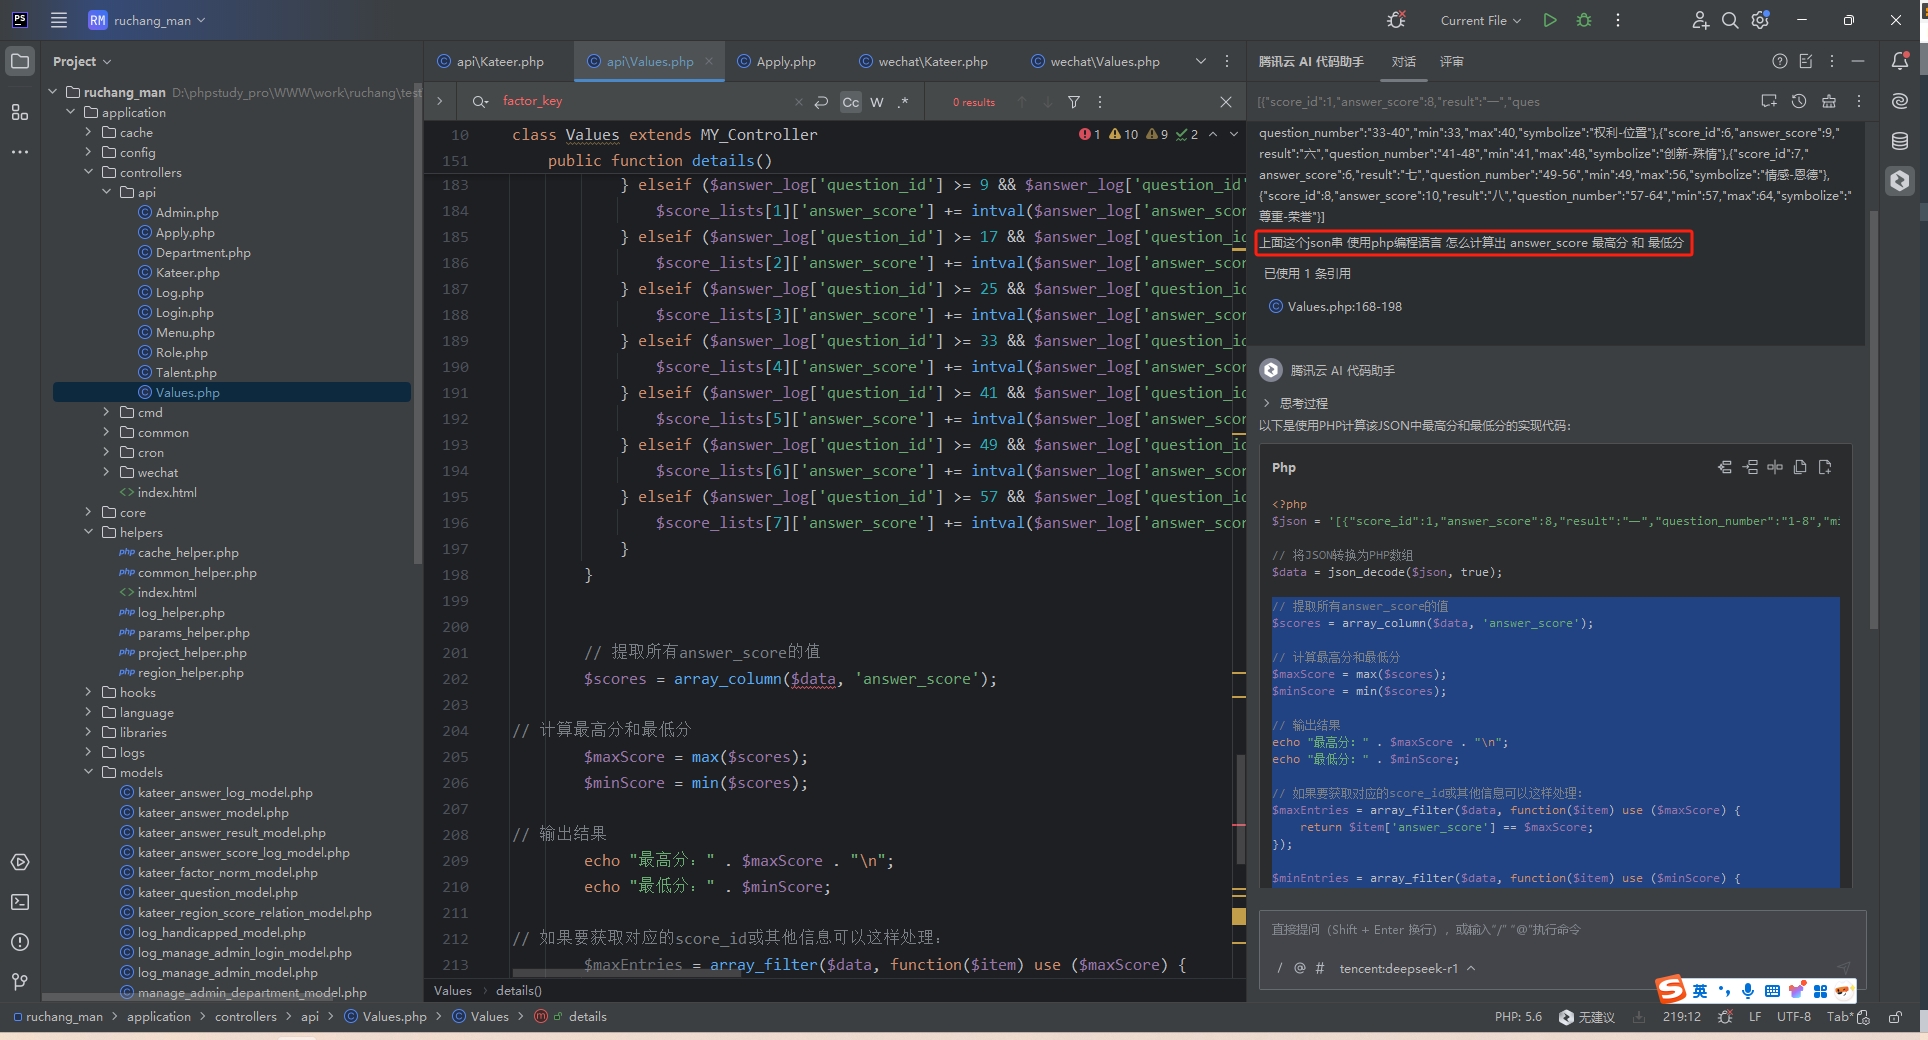Open filter search results icon

coord(1074,101)
